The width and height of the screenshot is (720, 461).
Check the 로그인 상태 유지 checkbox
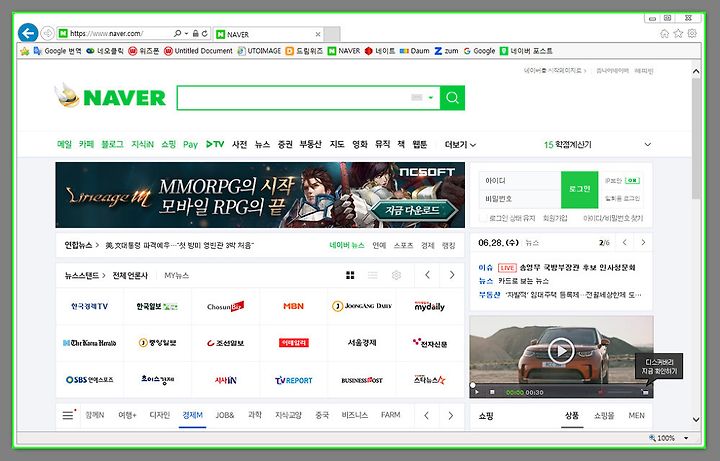483,219
